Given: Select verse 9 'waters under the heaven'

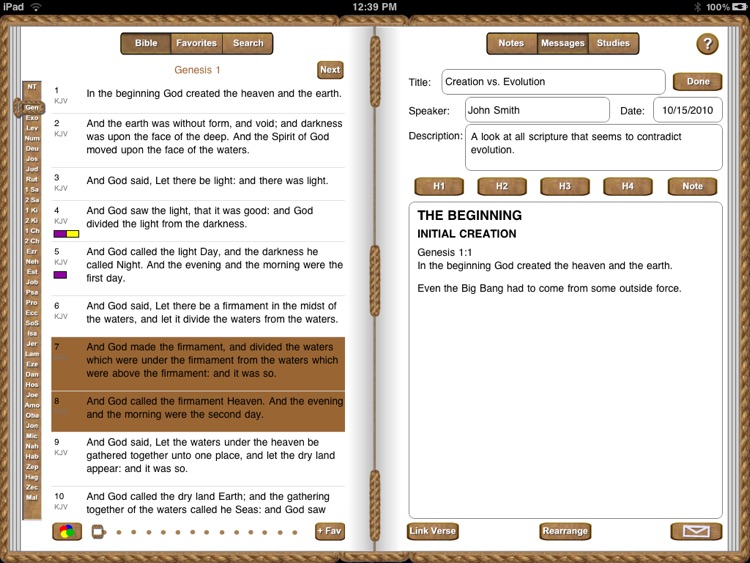Looking at the screenshot, I should coord(198,459).
